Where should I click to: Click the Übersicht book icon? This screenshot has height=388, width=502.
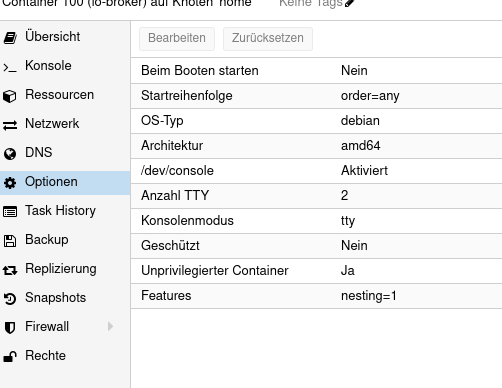[x=10, y=37]
